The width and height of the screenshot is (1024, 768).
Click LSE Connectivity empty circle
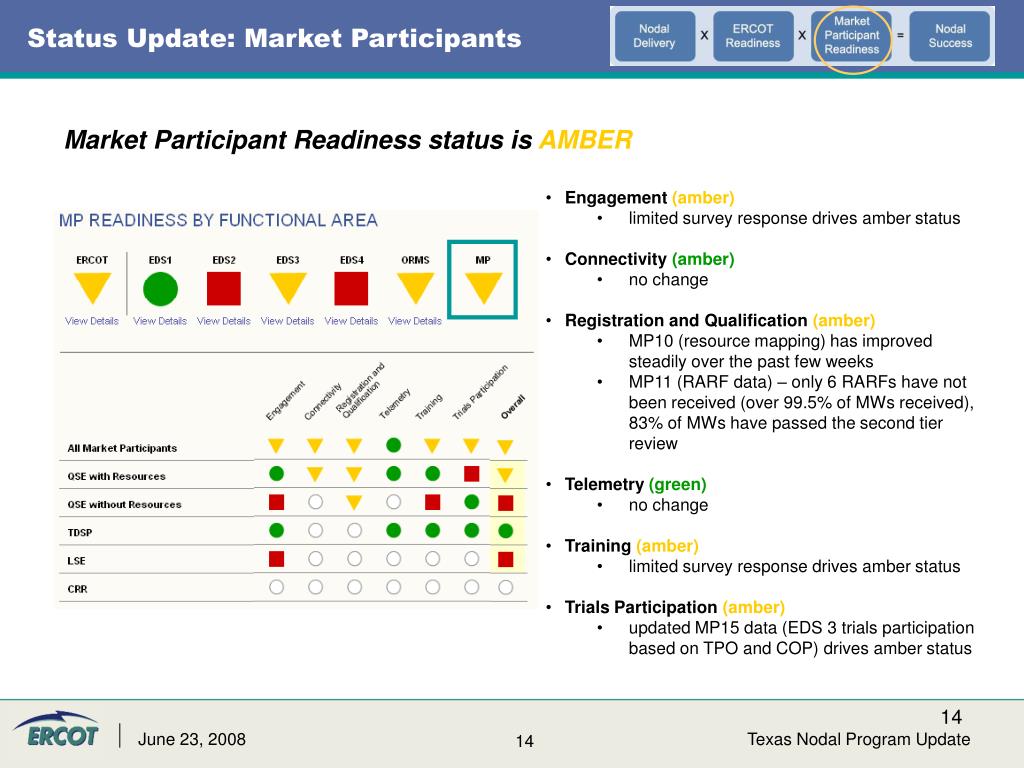(x=315, y=558)
